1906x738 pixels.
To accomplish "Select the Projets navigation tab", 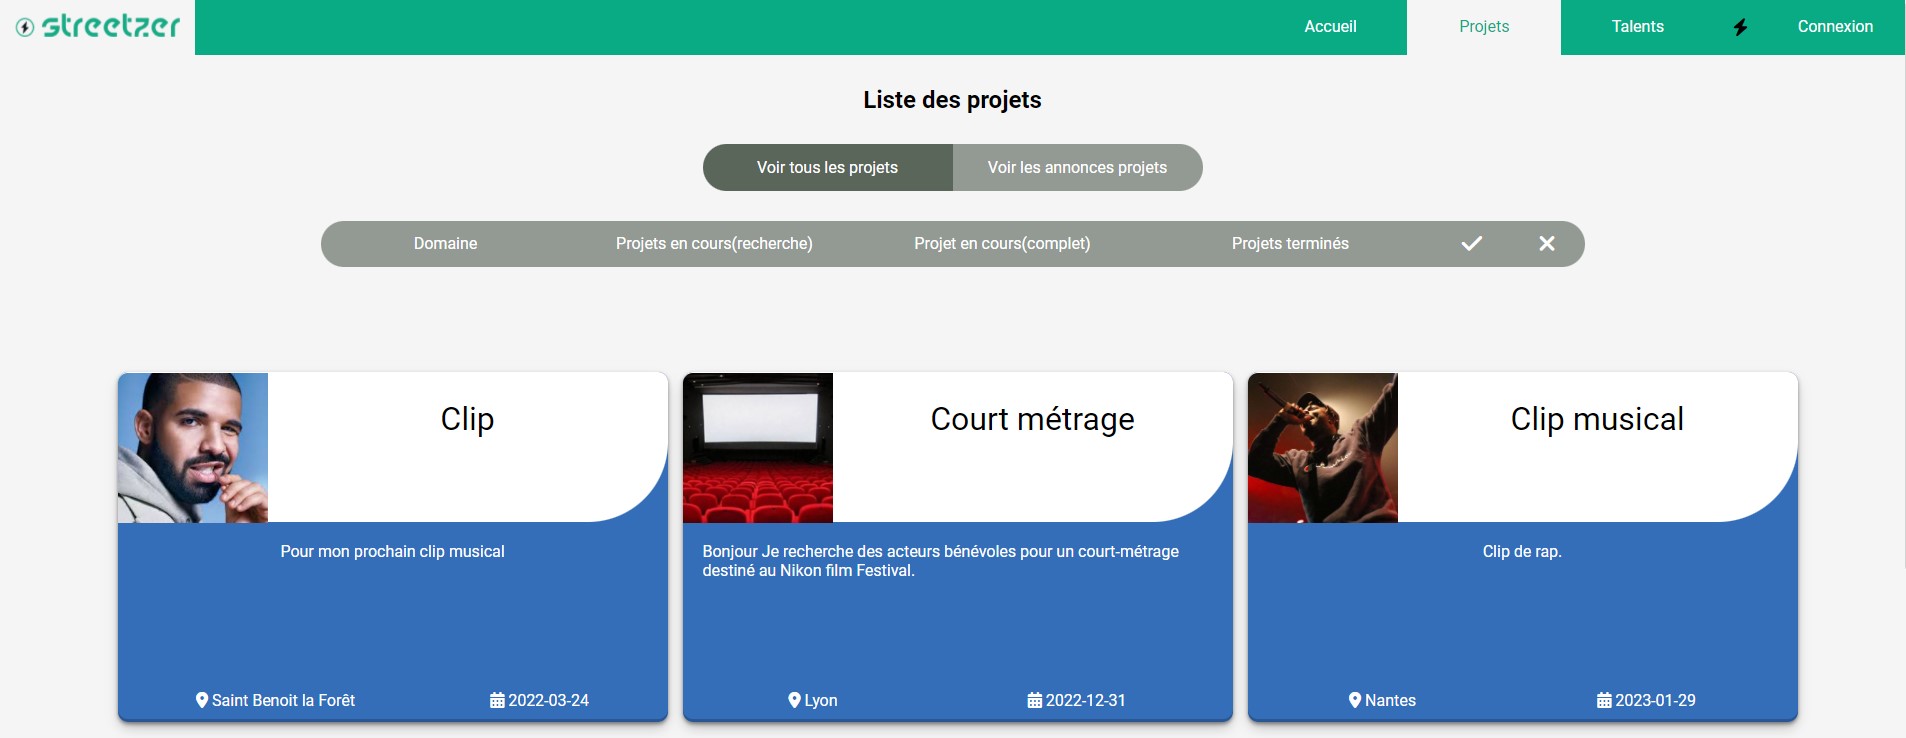I will [x=1484, y=27].
